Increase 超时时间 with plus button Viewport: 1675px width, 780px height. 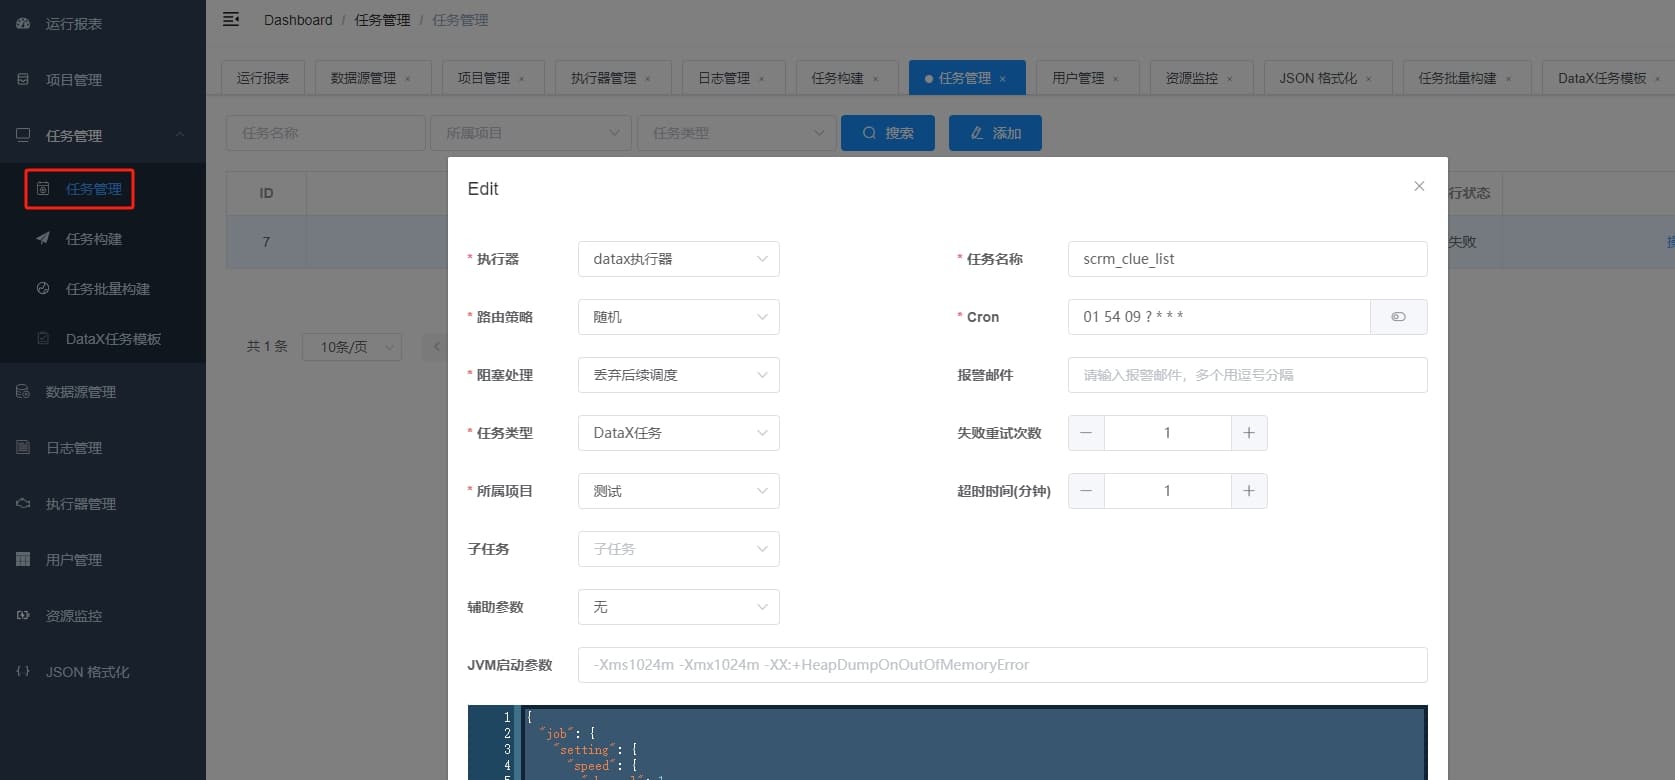click(x=1249, y=491)
